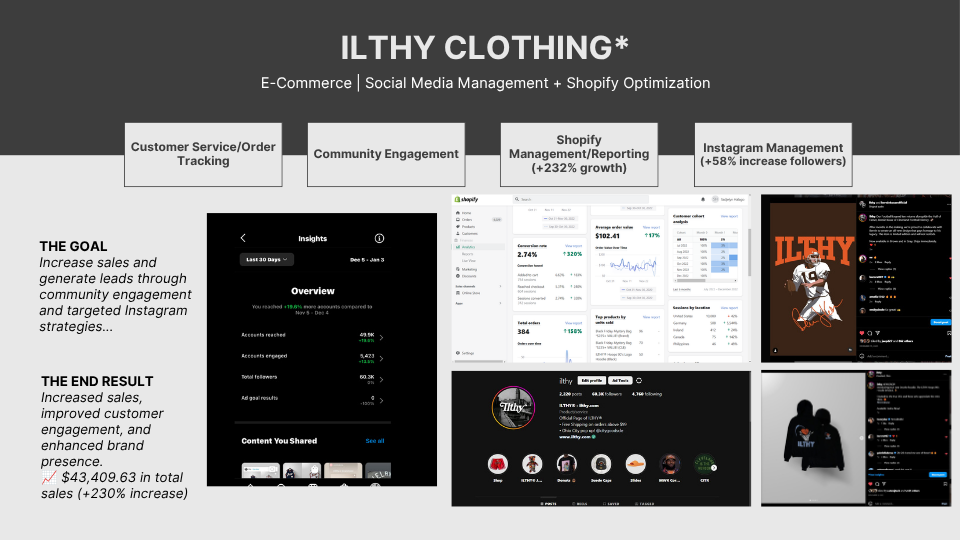This screenshot has width=960, height=540.
Task: Open Products in Shopify sidebar
Action: (x=468, y=227)
